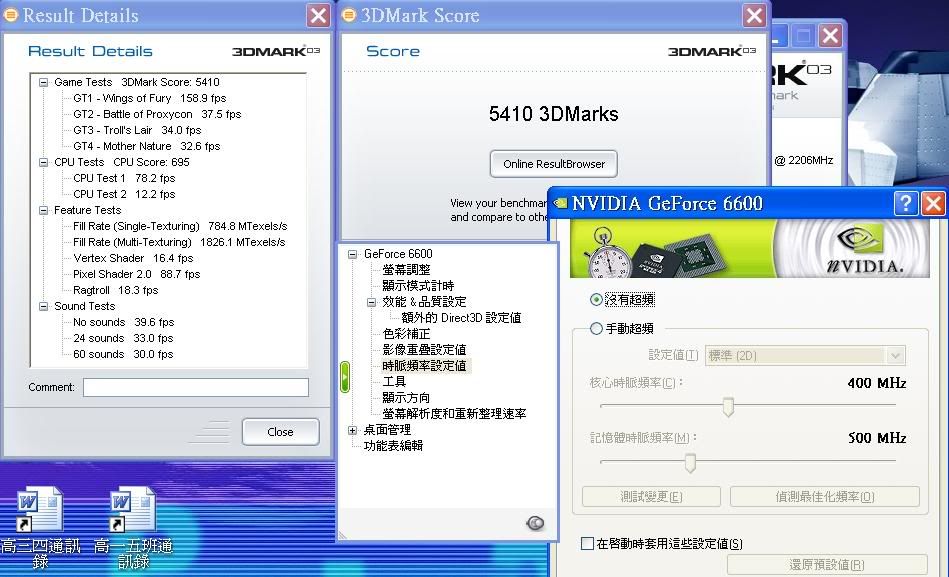Click the Online ResultBrowser button
The width and height of the screenshot is (949, 577).
coord(554,164)
